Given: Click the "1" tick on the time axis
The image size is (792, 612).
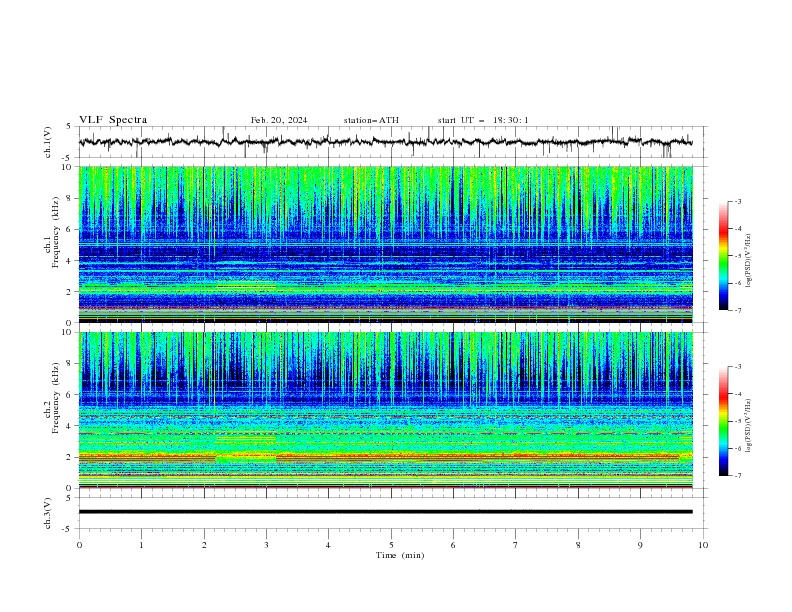Looking at the screenshot, I should click(141, 545).
